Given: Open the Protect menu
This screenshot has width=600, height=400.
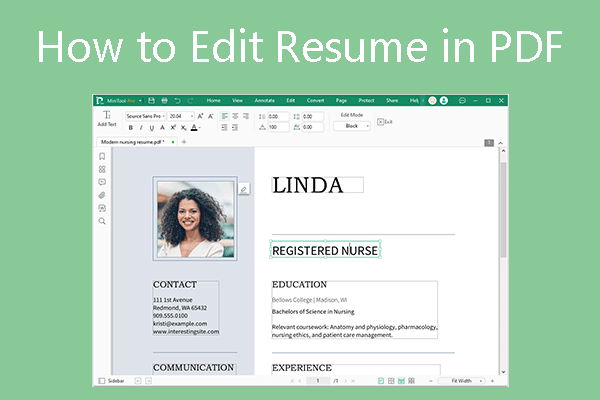Looking at the screenshot, I should pos(366,100).
